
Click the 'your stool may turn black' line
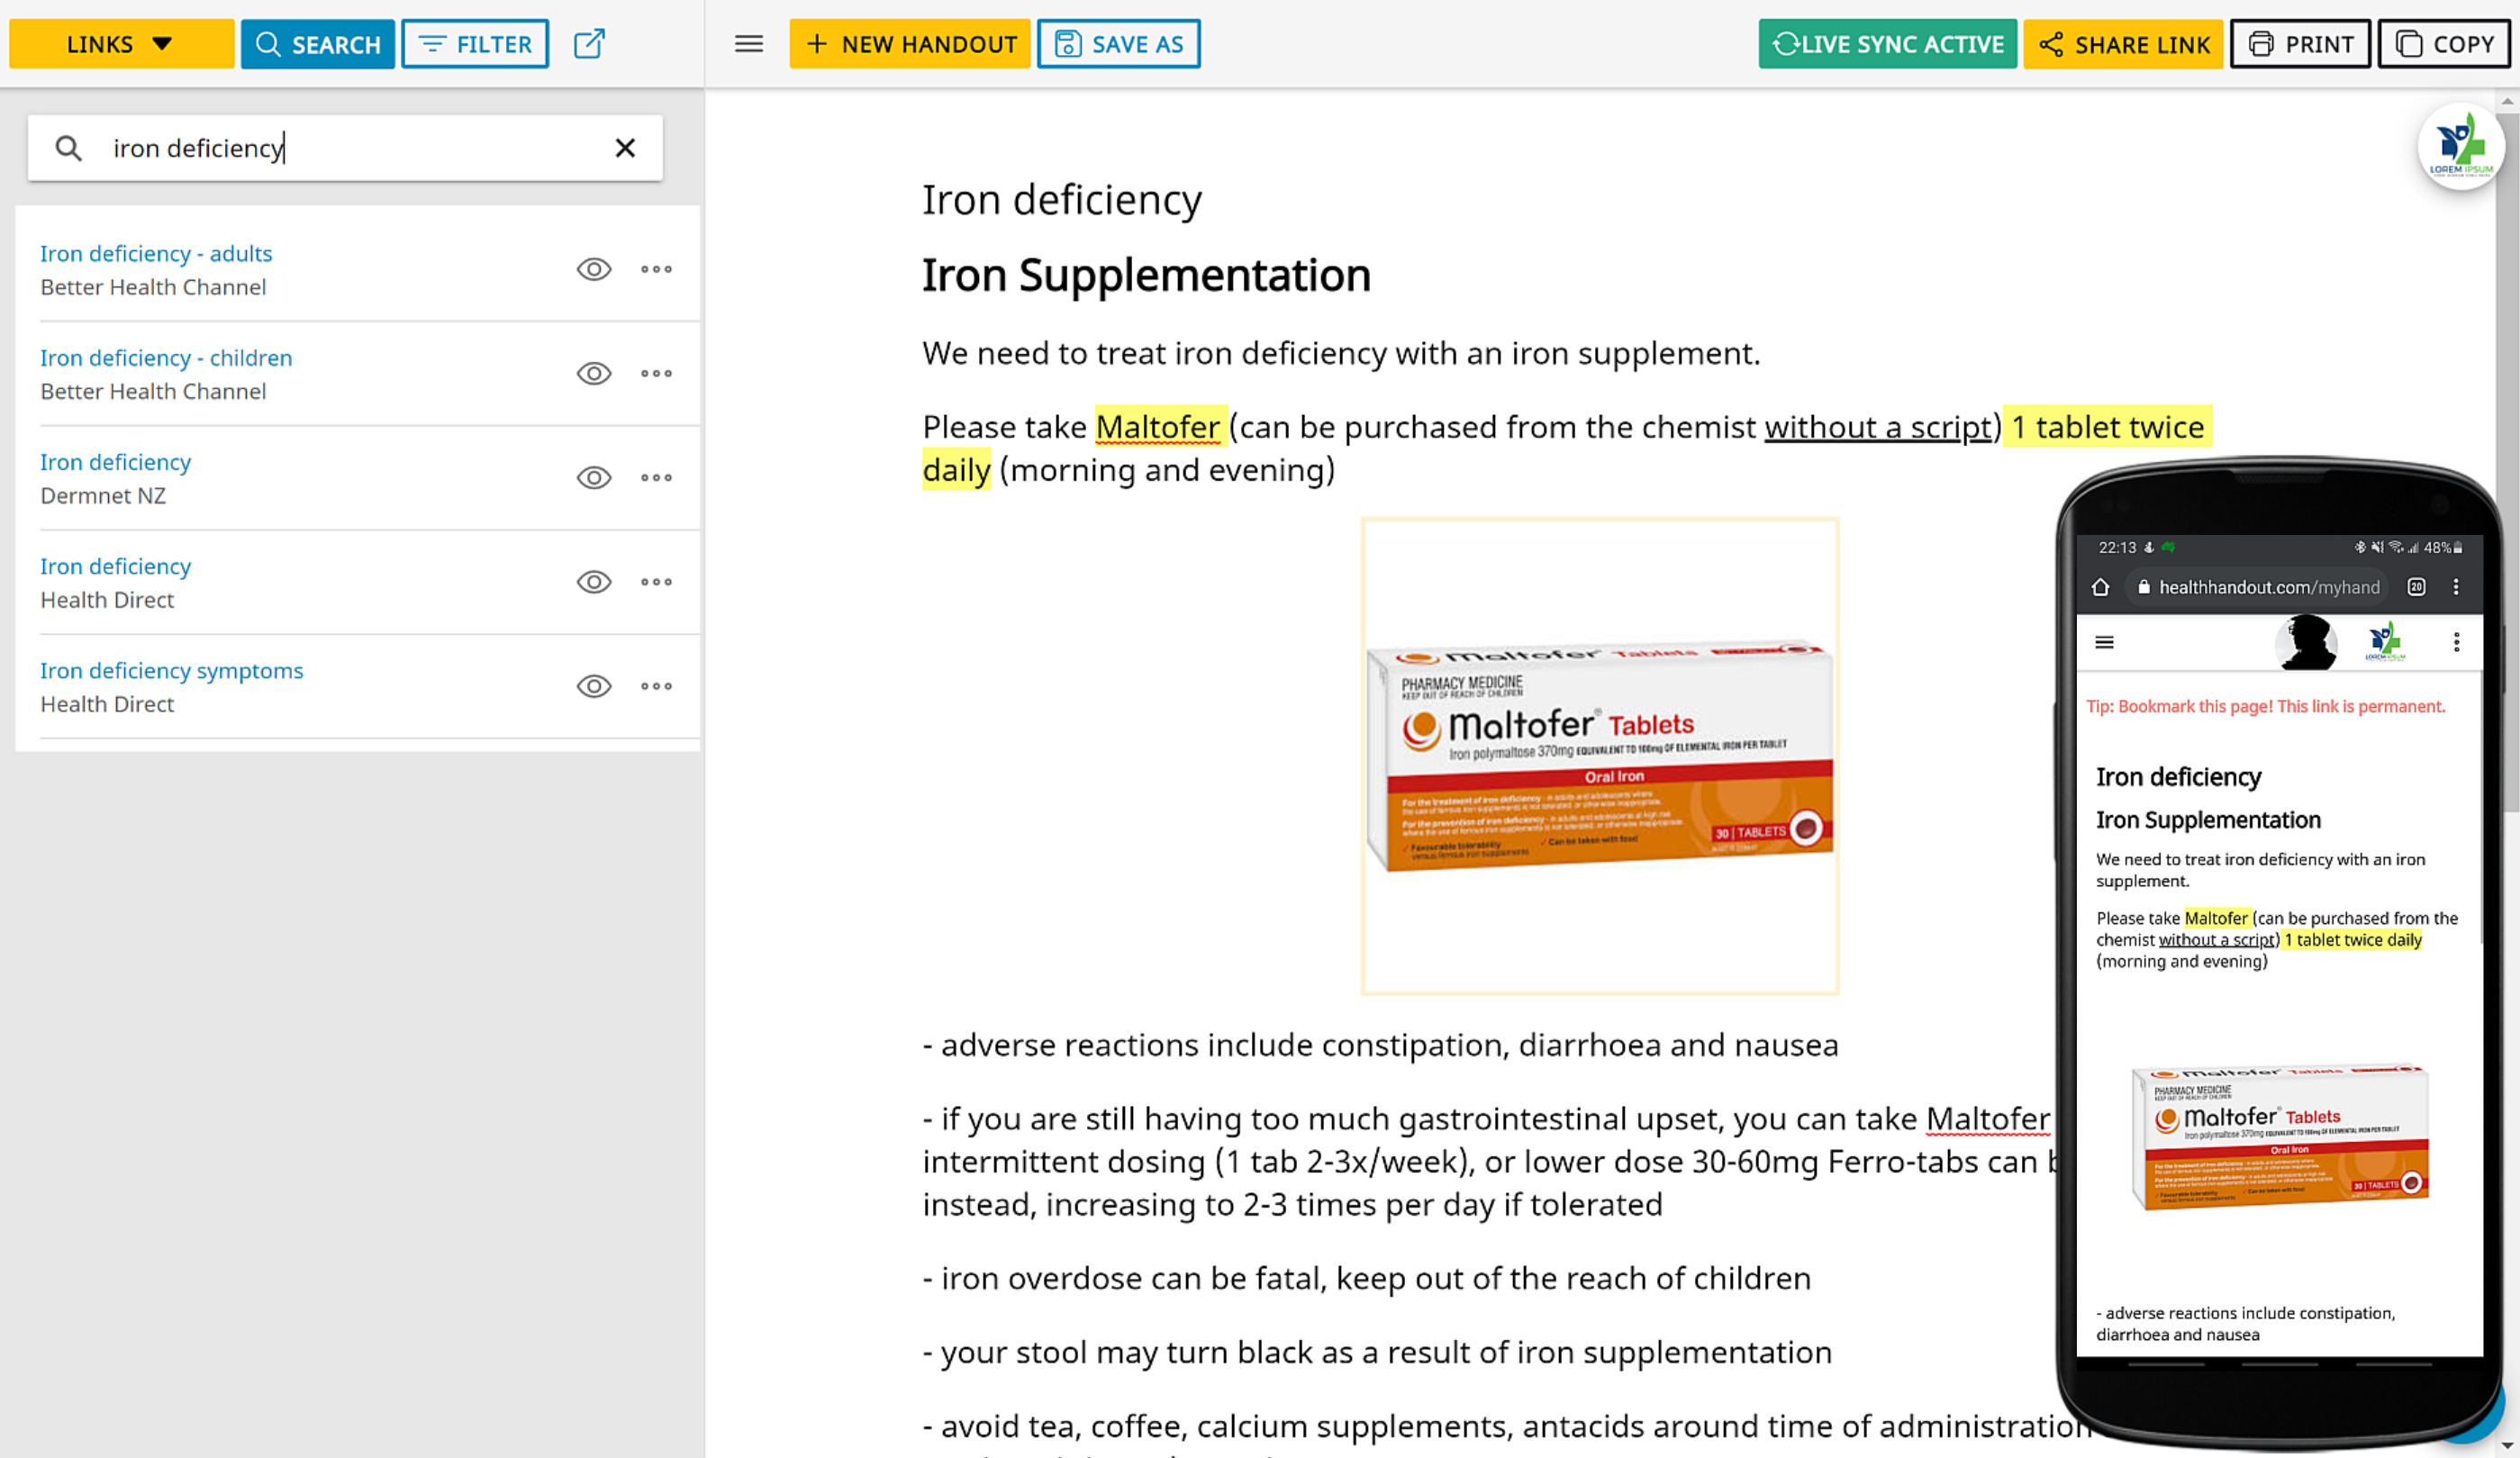(1377, 1352)
